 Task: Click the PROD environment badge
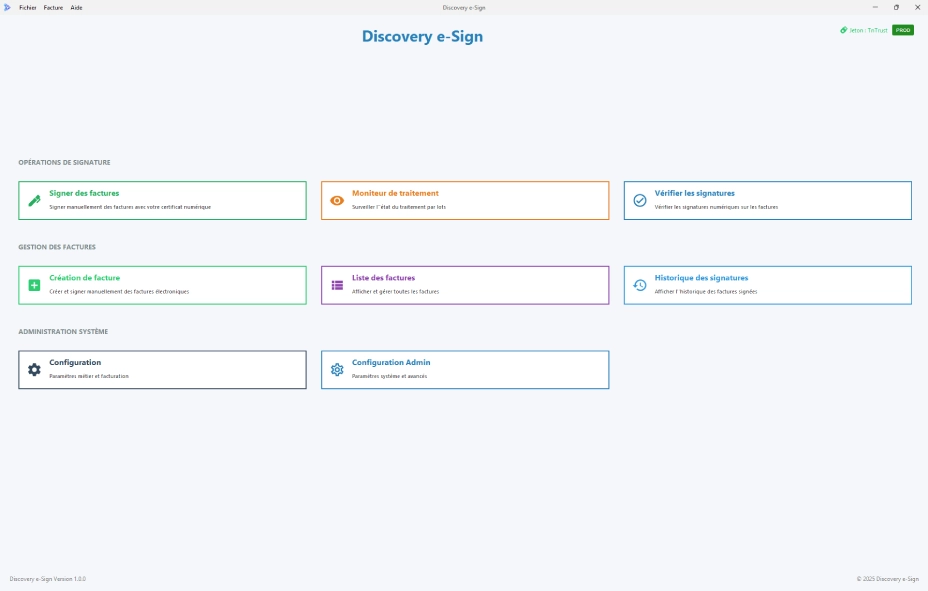point(902,29)
